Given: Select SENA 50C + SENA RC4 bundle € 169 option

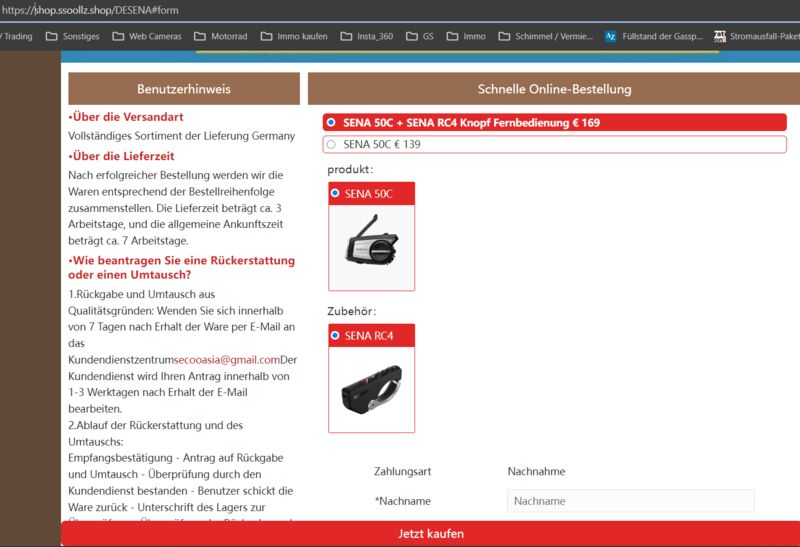Looking at the screenshot, I should [x=555, y=122].
